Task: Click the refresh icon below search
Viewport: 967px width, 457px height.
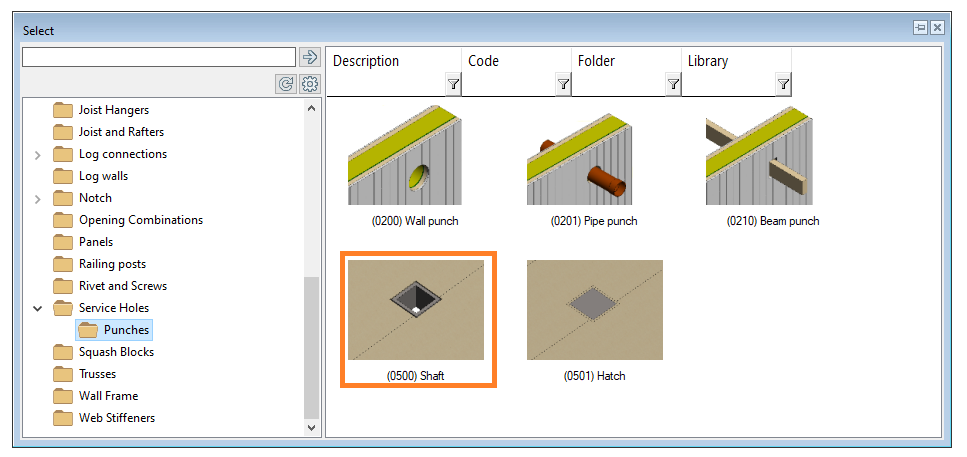Action: click(x=286, y=84)
